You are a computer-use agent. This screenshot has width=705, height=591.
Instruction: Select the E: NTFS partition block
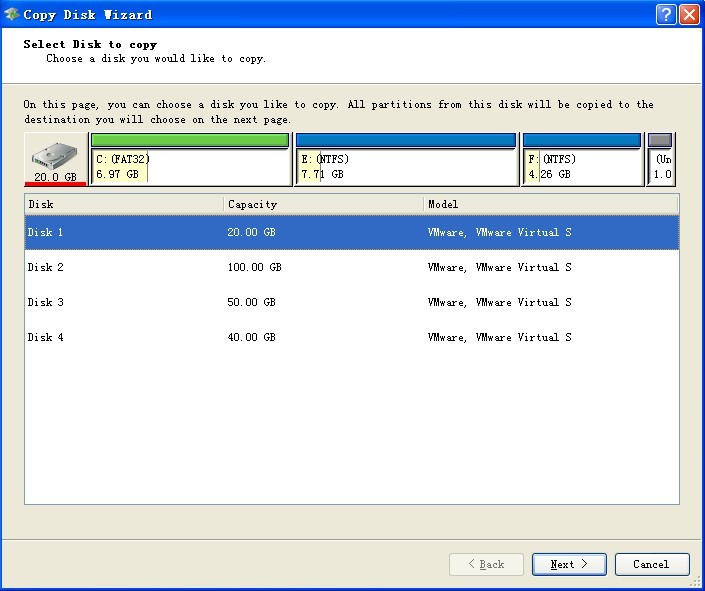point(406,167)
